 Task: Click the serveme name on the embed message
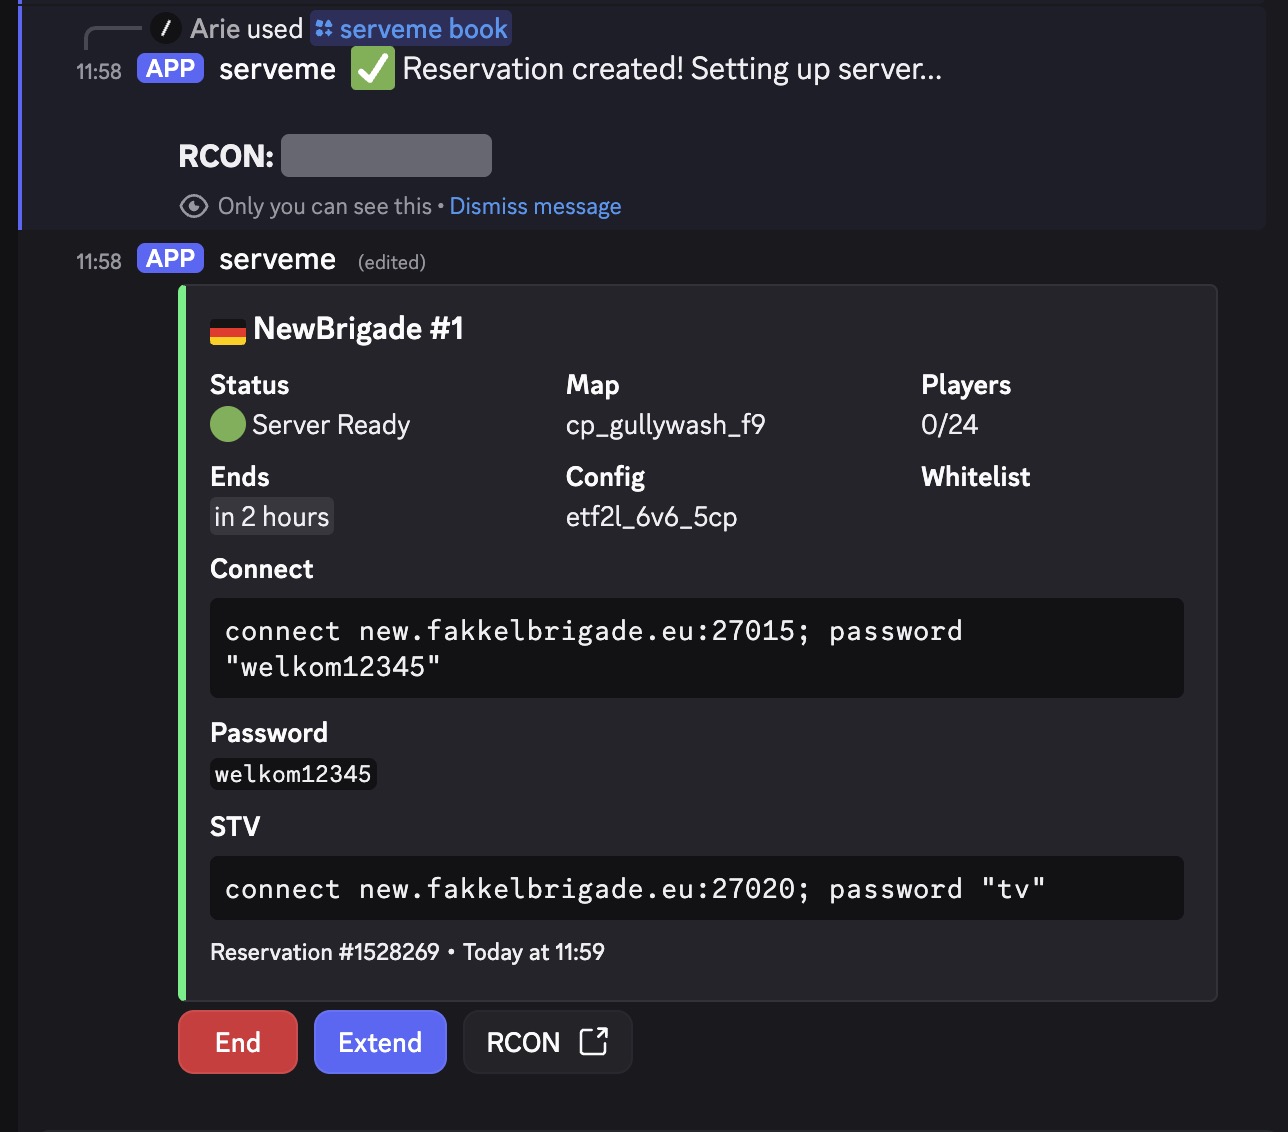277,260
